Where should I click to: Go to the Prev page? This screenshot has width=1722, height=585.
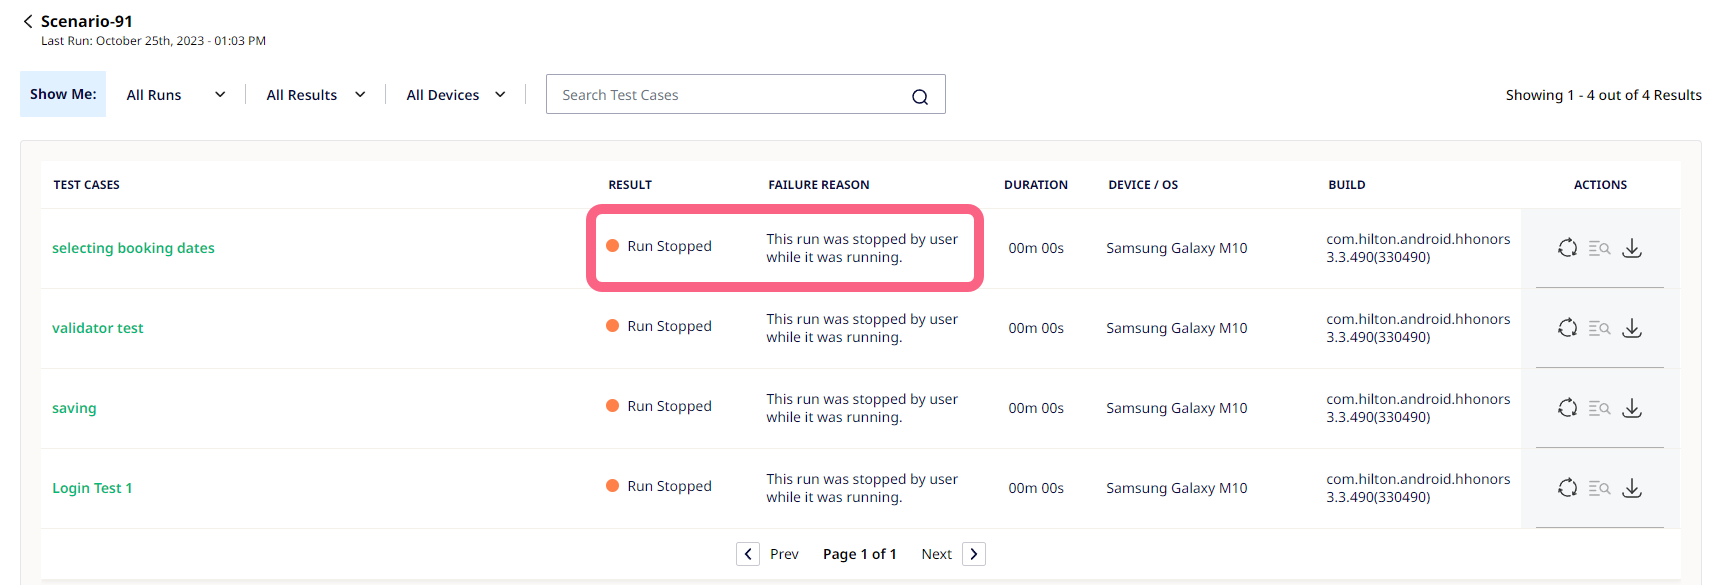(768, 554)
